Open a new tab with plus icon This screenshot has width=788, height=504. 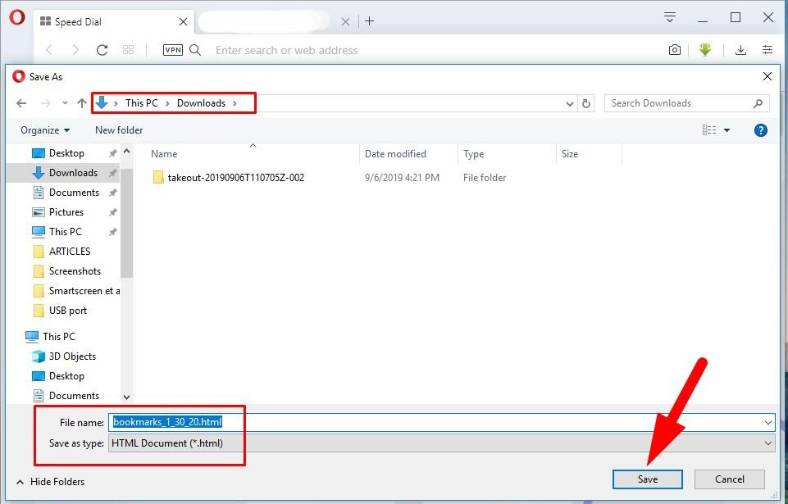(369, 21)
